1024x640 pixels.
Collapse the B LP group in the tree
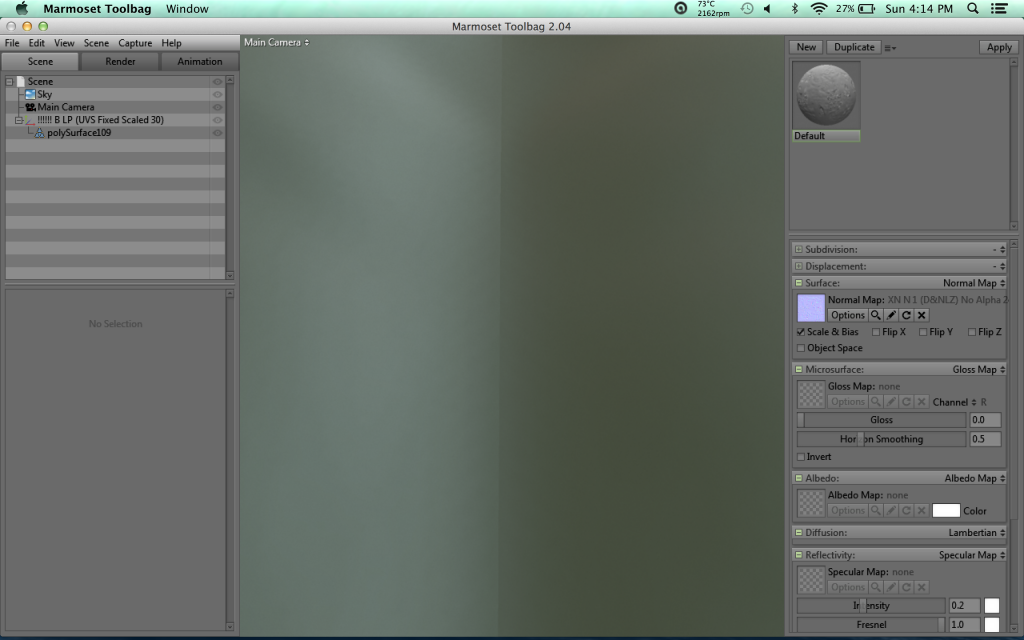pos(18,120)
